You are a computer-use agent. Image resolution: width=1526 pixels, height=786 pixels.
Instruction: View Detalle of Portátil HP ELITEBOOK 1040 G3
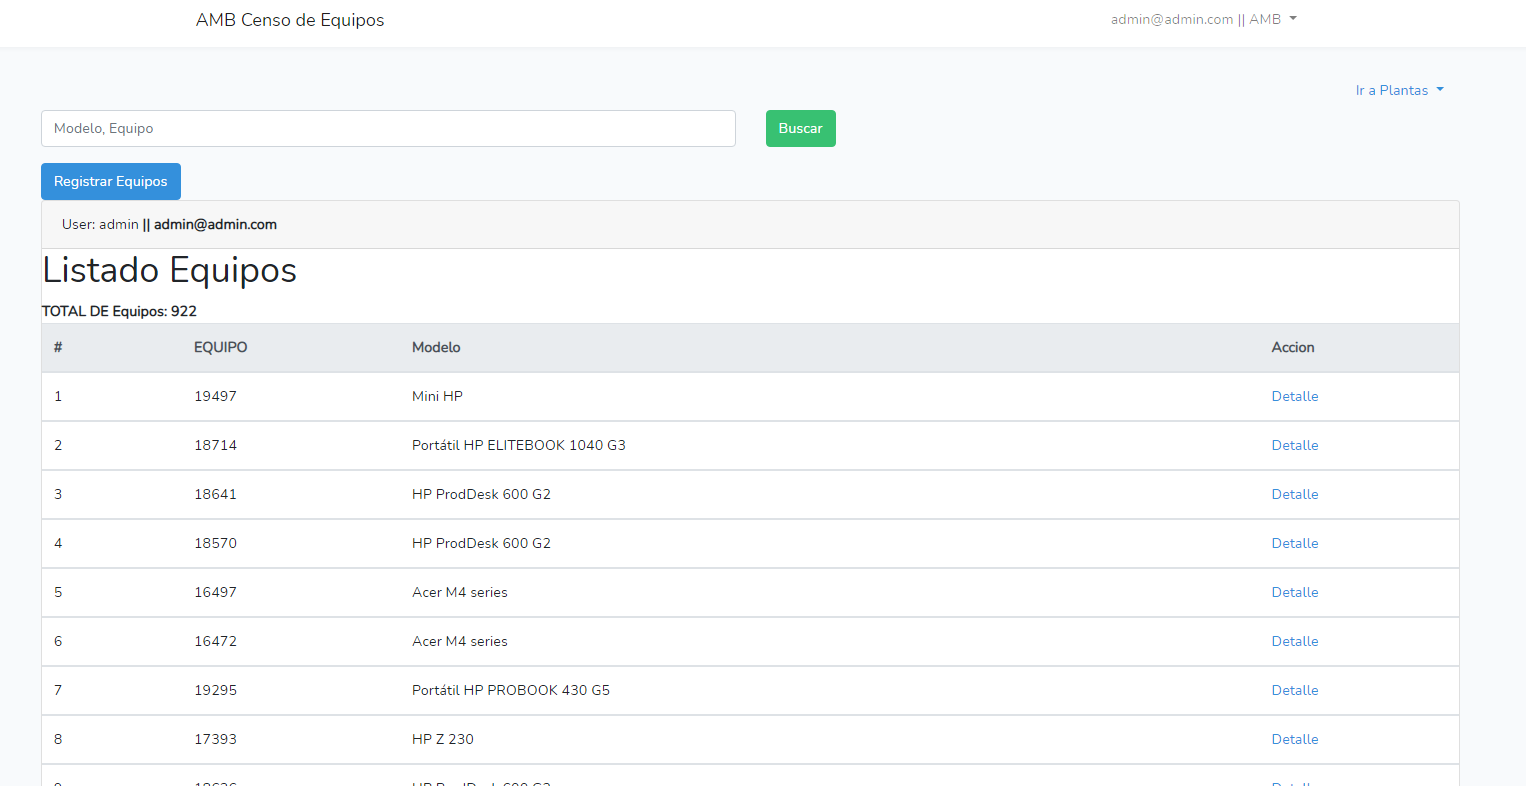[x=1294, y=445]
